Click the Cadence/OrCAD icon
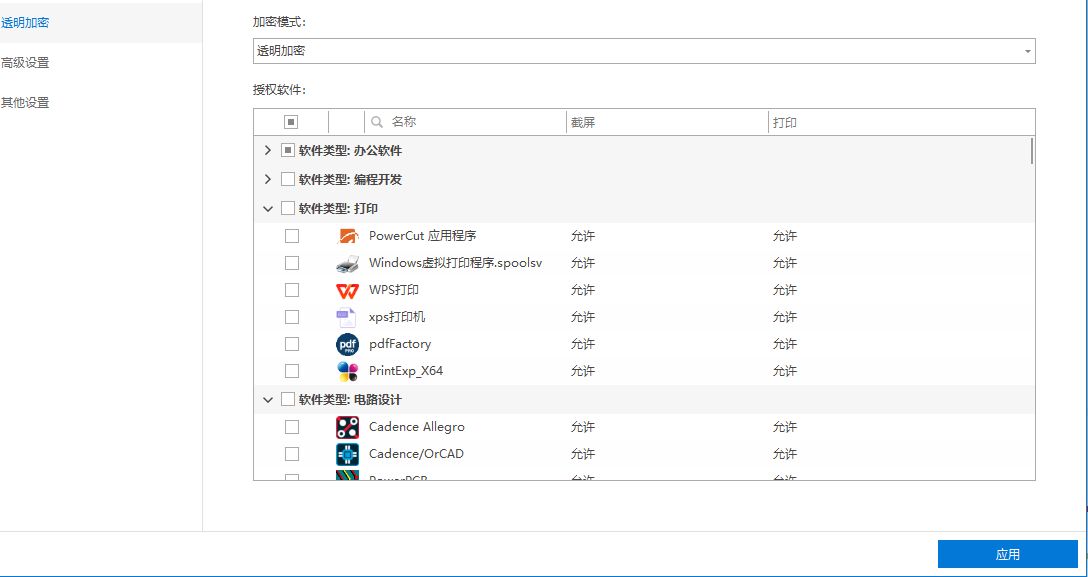This screenshot has width=1088, height=577. click(x=347, y=454)
